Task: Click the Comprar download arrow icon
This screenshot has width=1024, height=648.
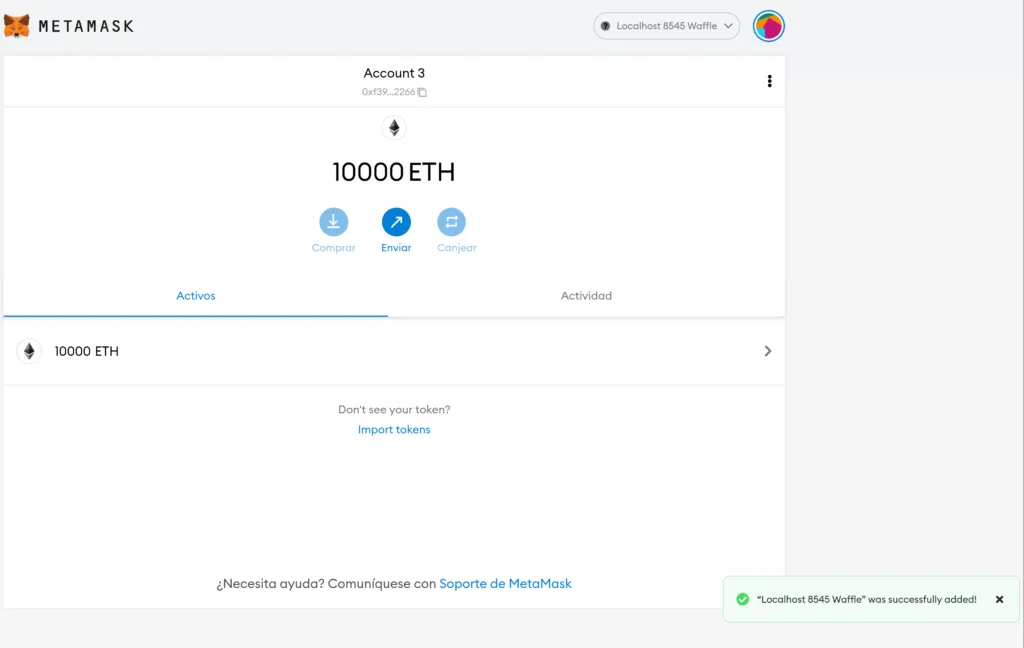Action: (333, 222)
